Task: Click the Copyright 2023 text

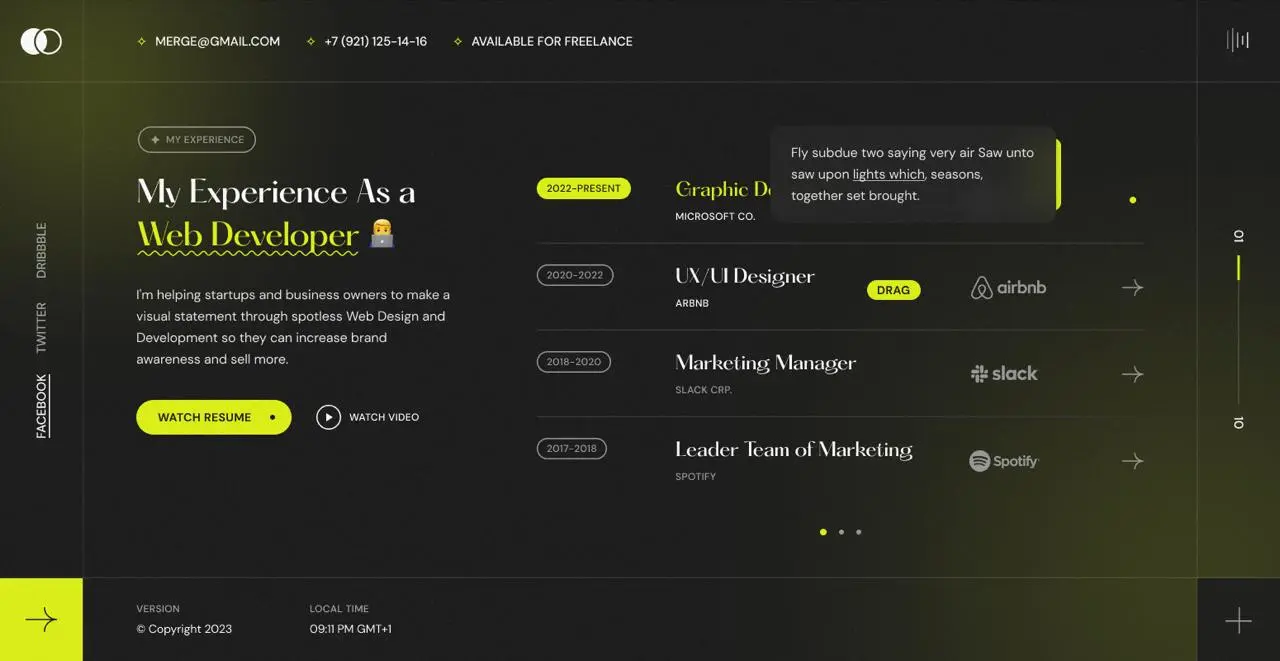Action: (x=184, y=629)
